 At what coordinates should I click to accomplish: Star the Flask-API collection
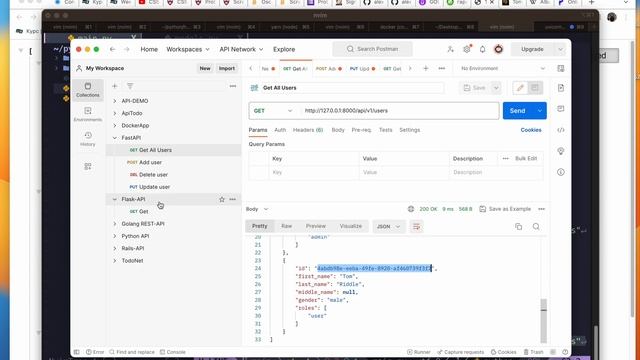(222, 199)
